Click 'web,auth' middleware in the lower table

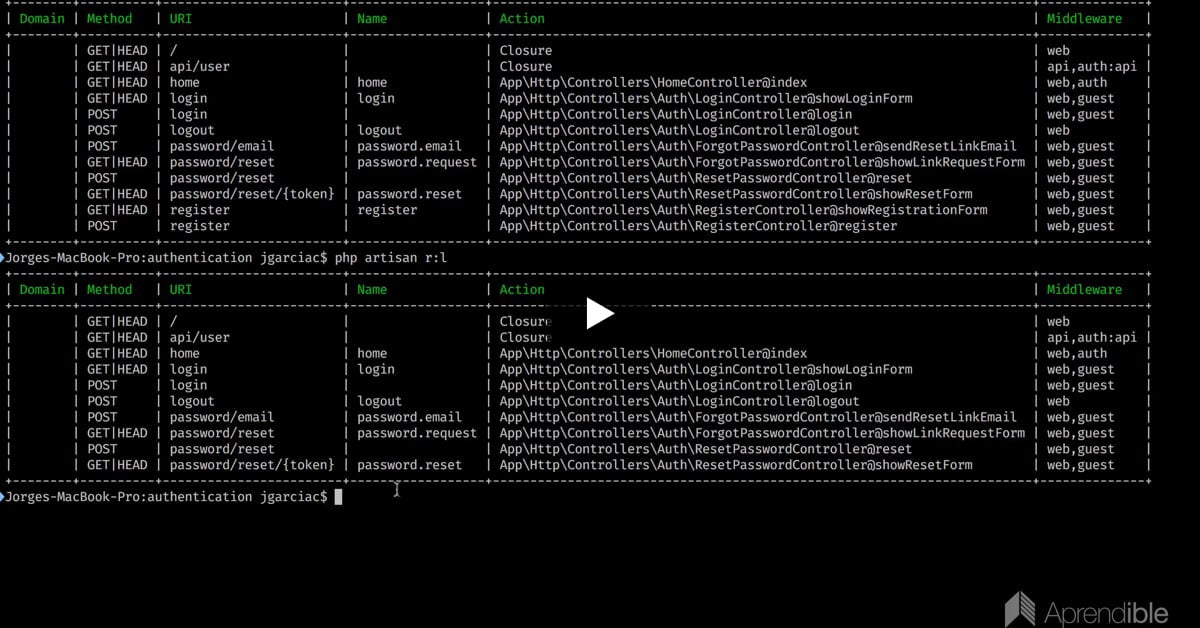(1077, 353)
